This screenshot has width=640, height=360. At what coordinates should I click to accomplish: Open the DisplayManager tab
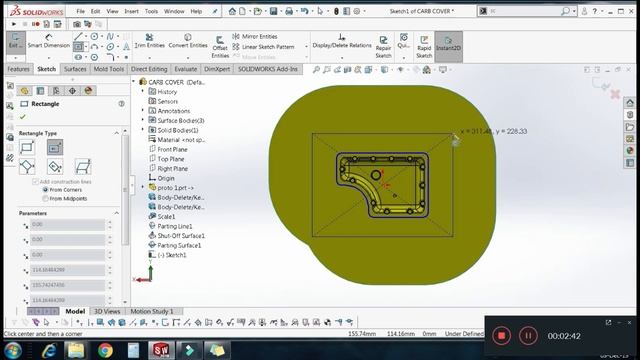tap(88, 91)
